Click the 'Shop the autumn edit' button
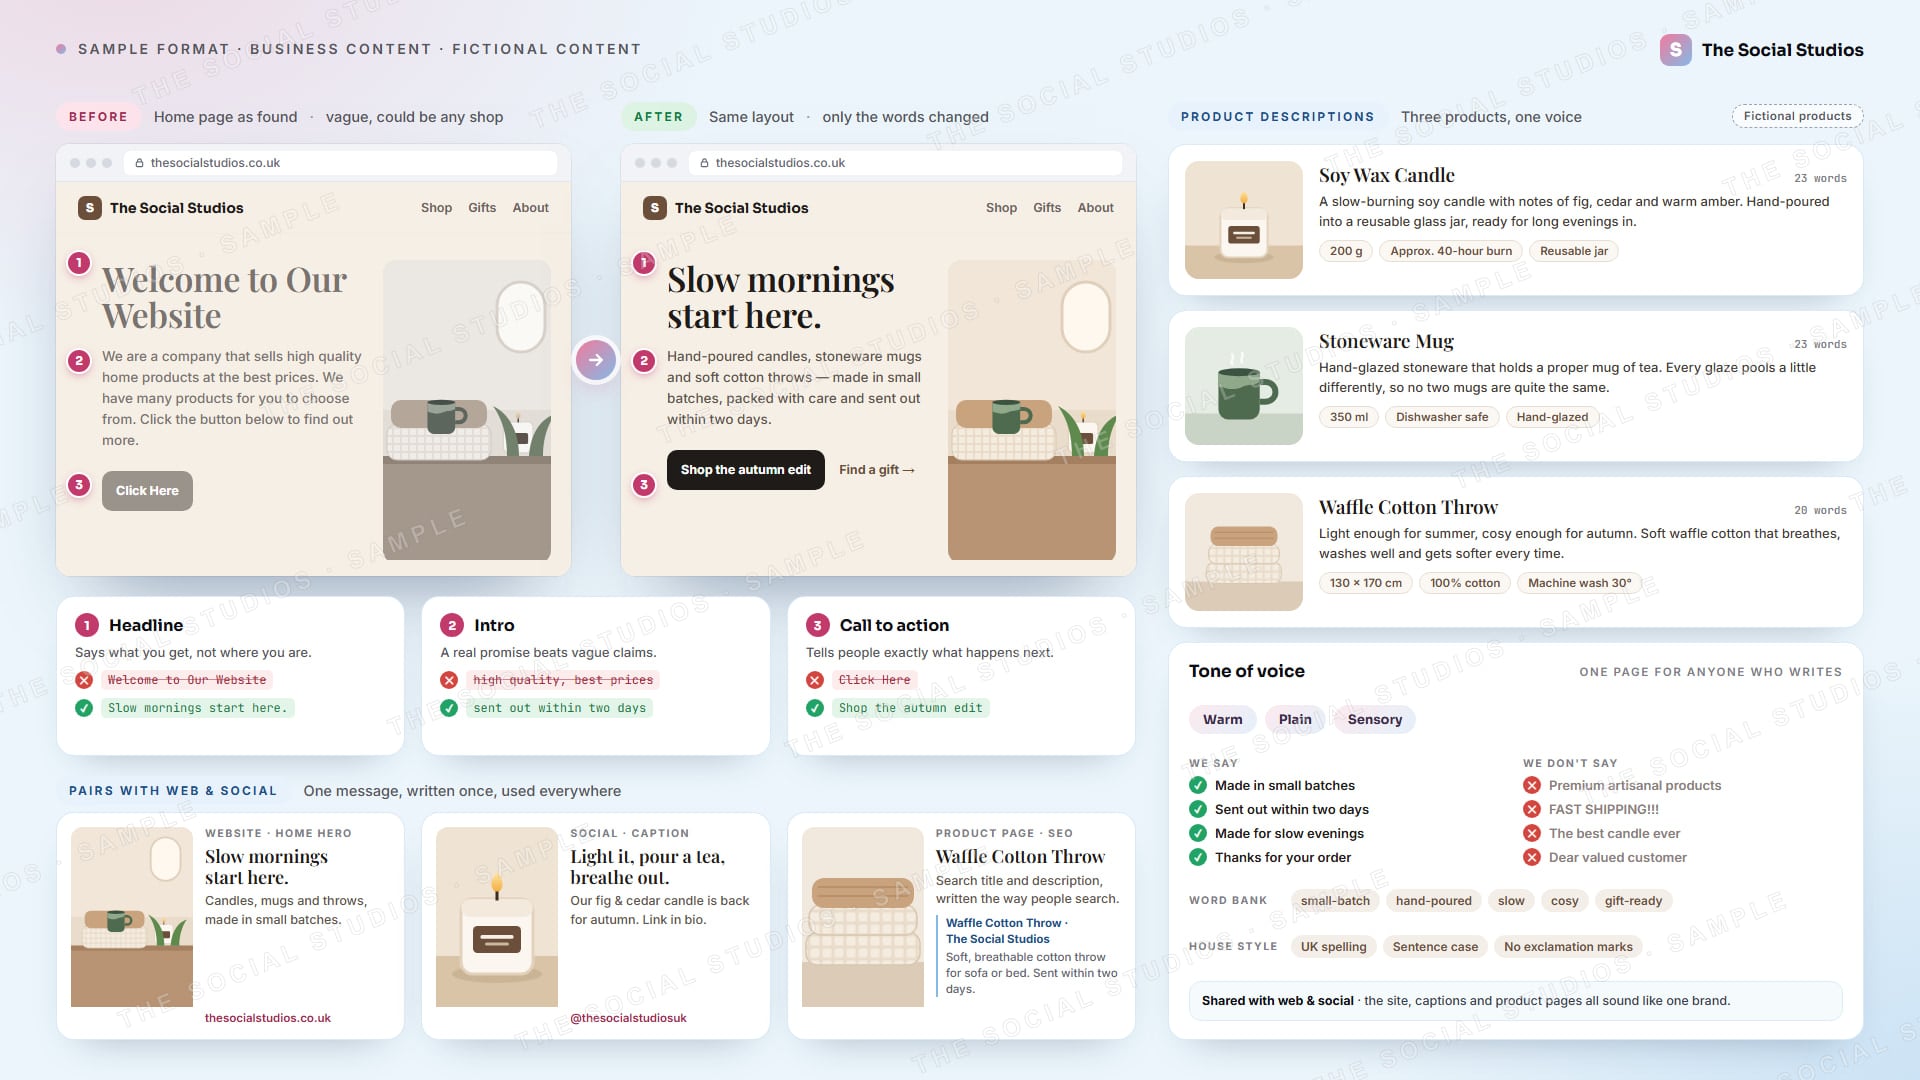Viewport: 1920px width, 1080px height. point(746,470)
